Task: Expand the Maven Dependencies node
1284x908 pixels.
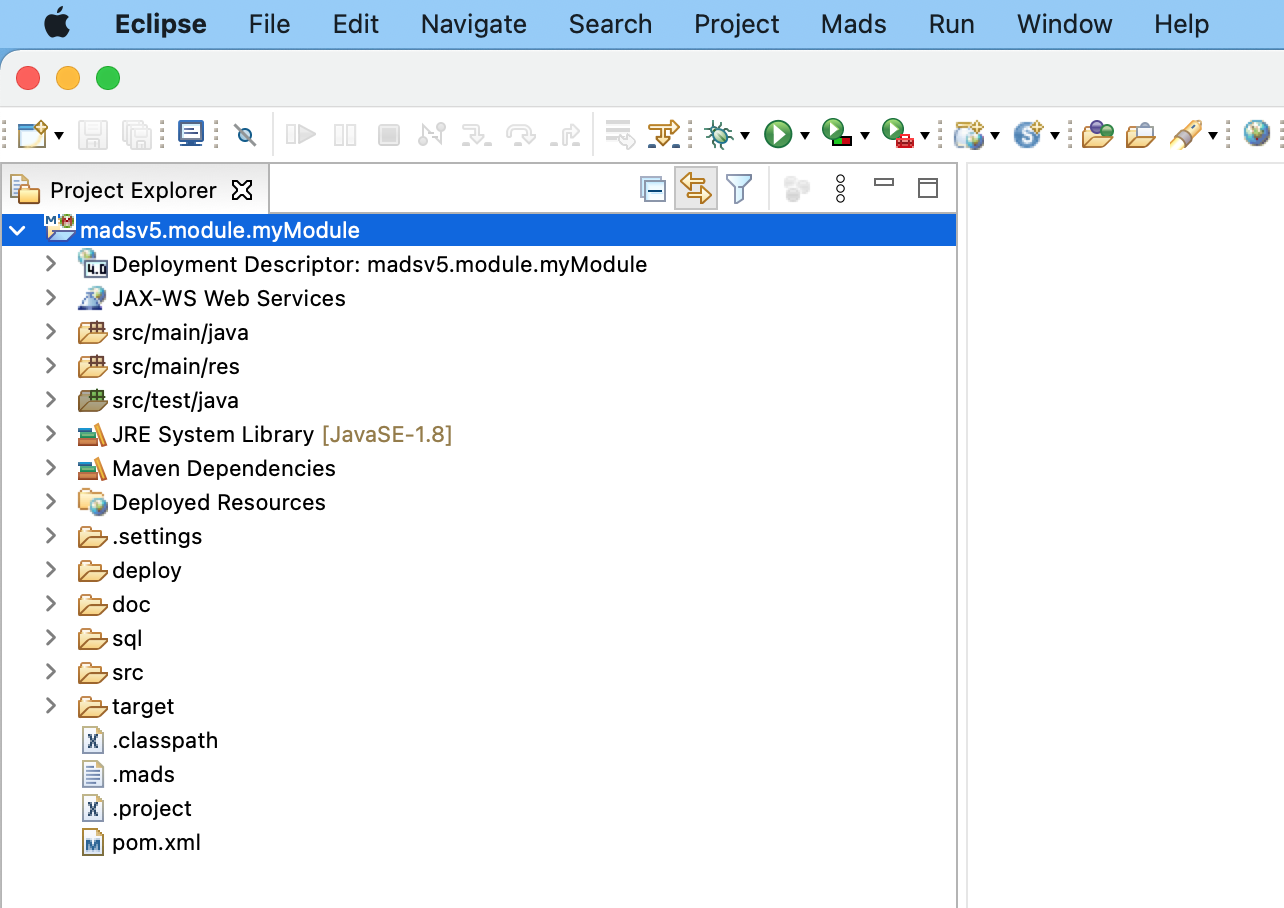Action: pyautogui.click(x=51, y=468)
